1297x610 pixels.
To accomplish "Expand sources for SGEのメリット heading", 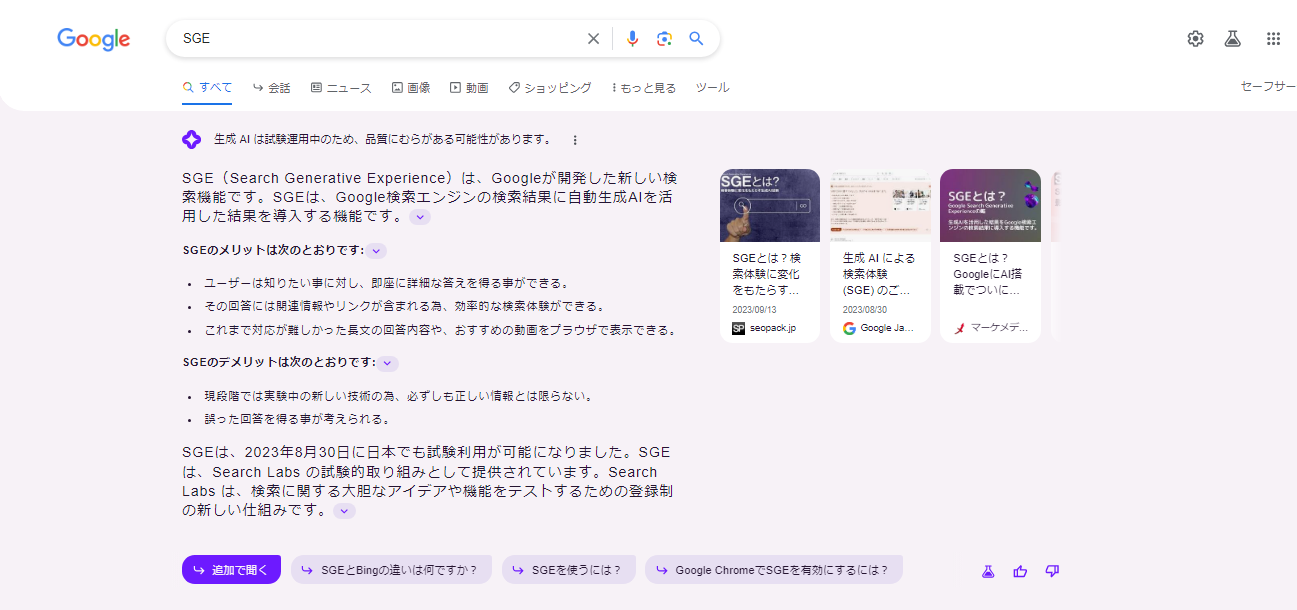I will (377, 251).
